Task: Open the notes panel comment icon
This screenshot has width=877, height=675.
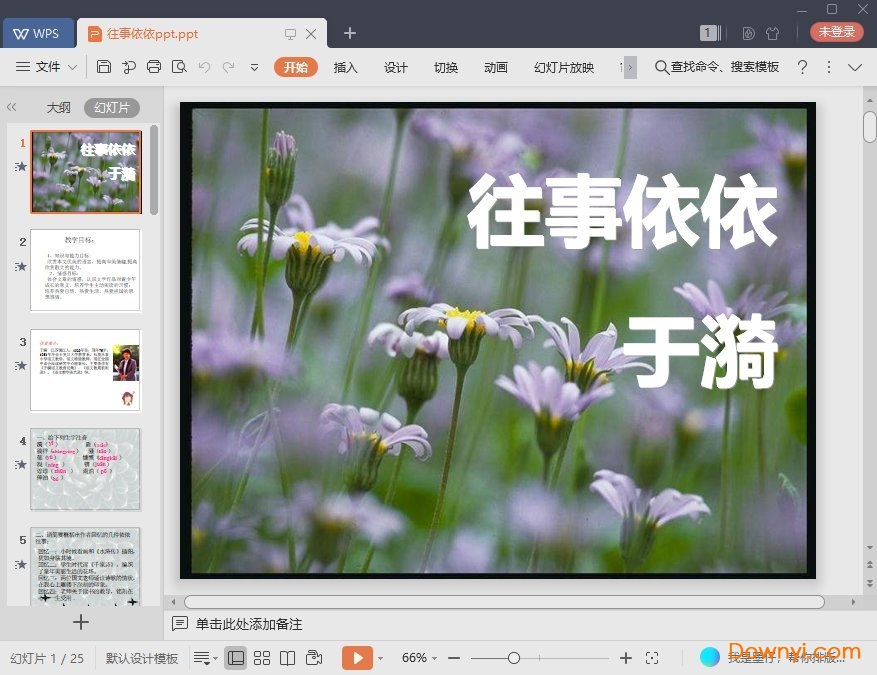Action: 181,624
